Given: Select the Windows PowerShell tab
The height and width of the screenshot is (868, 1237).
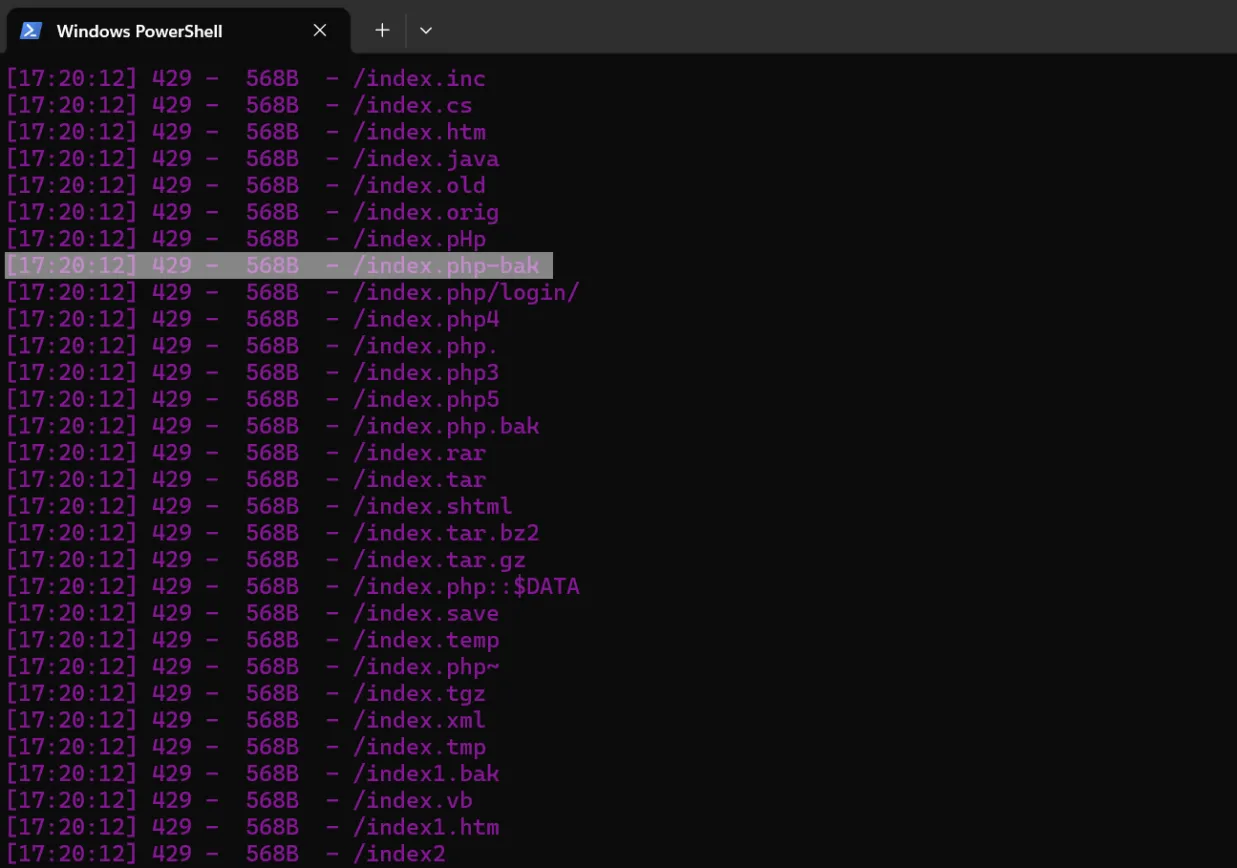Looking at the screenshot, I should pos(178,30).
